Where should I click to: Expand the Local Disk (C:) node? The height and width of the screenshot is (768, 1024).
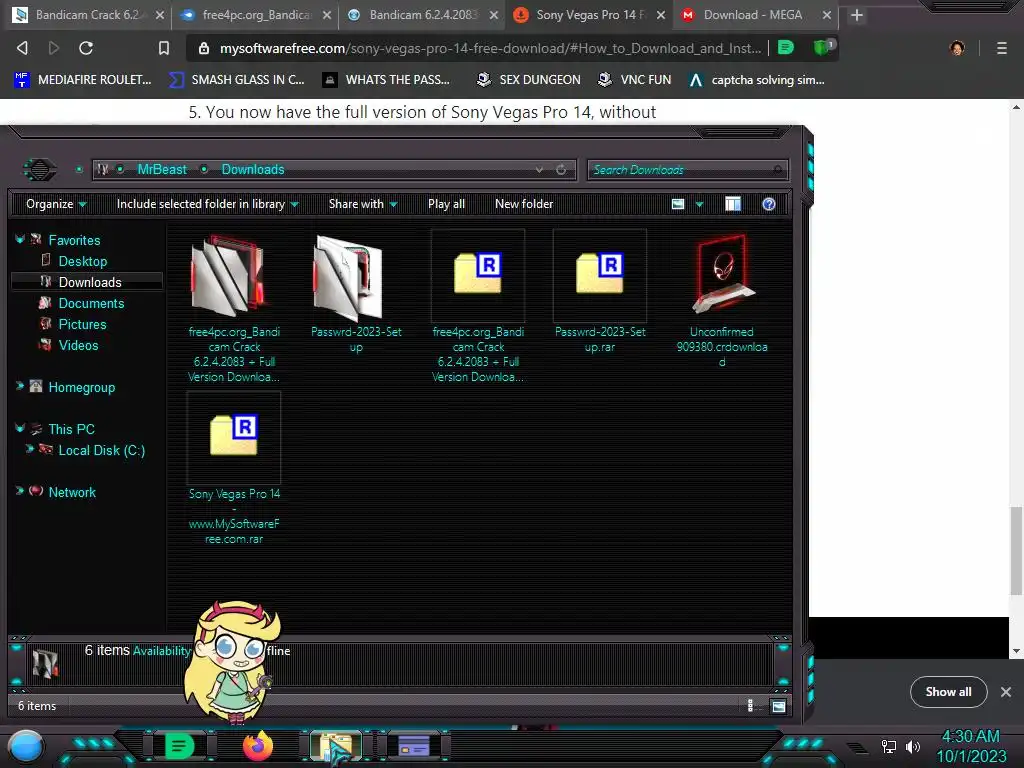29,449
